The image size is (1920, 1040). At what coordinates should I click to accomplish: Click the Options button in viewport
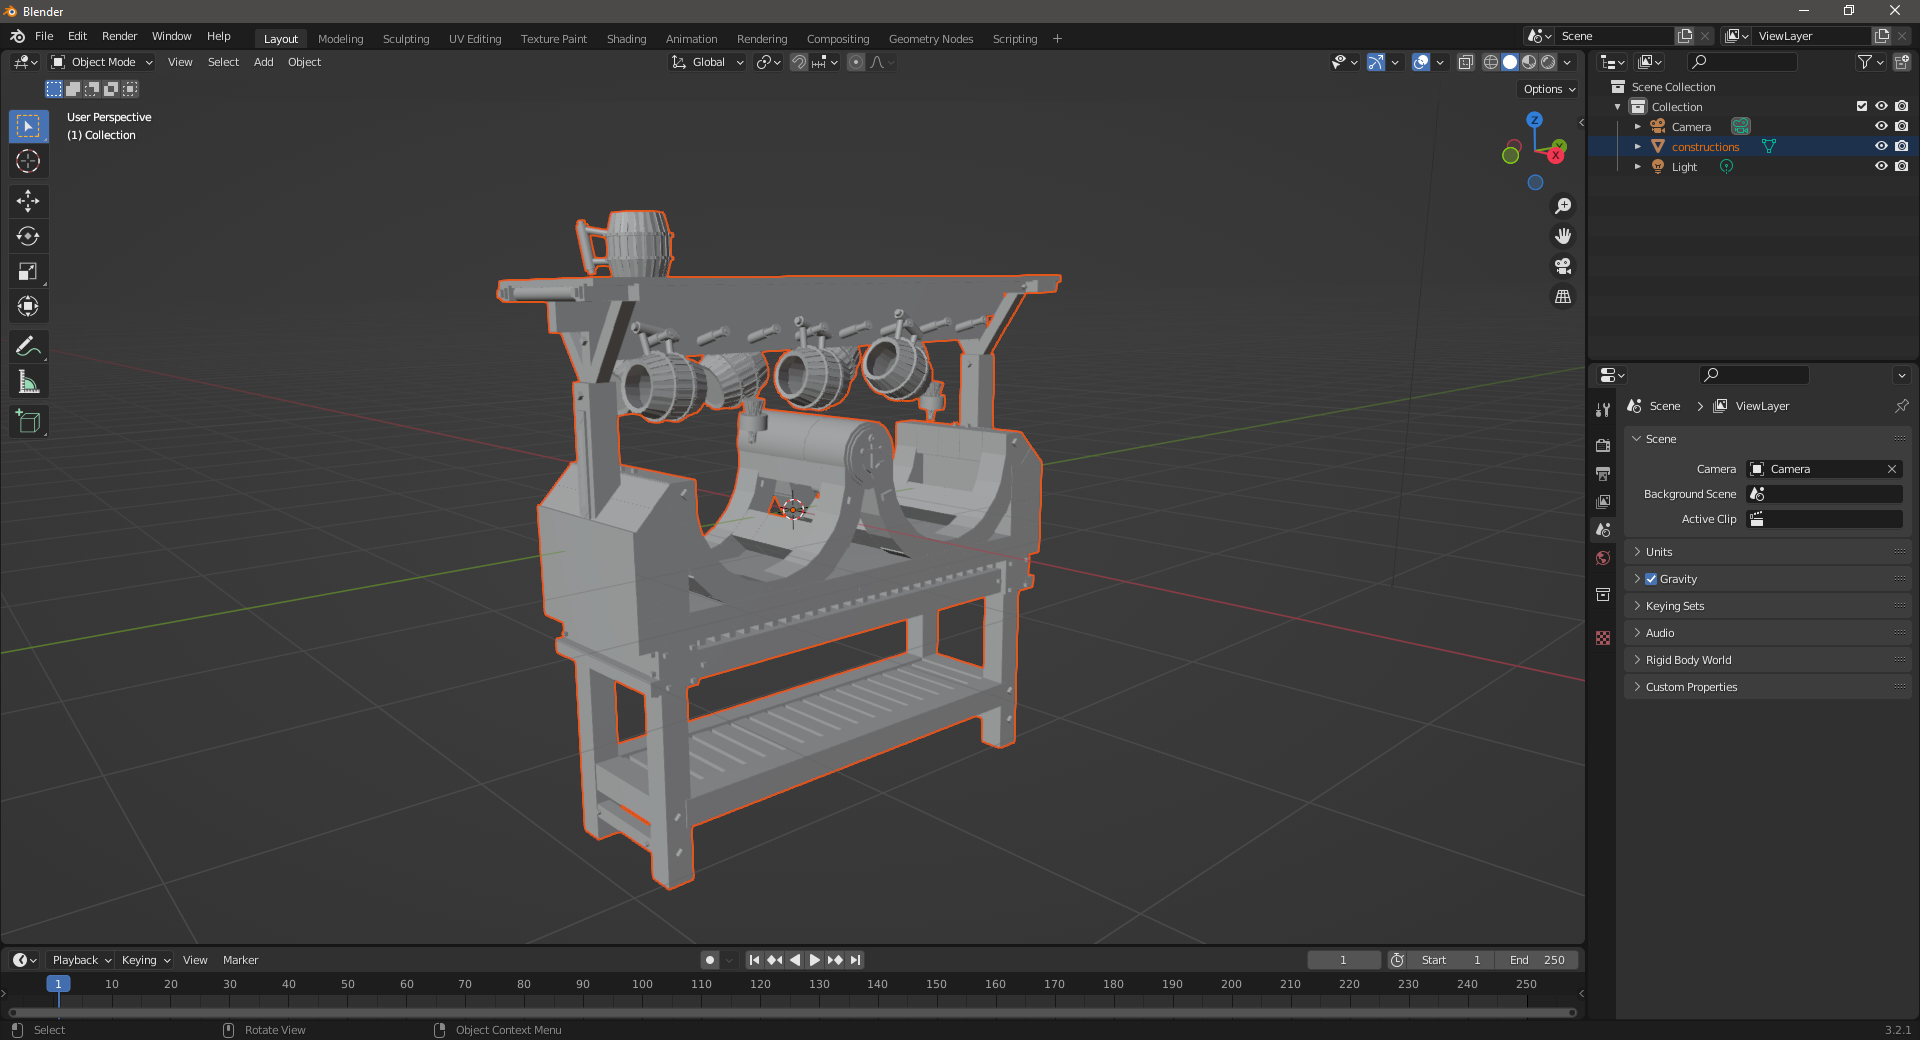point(1548,89)
